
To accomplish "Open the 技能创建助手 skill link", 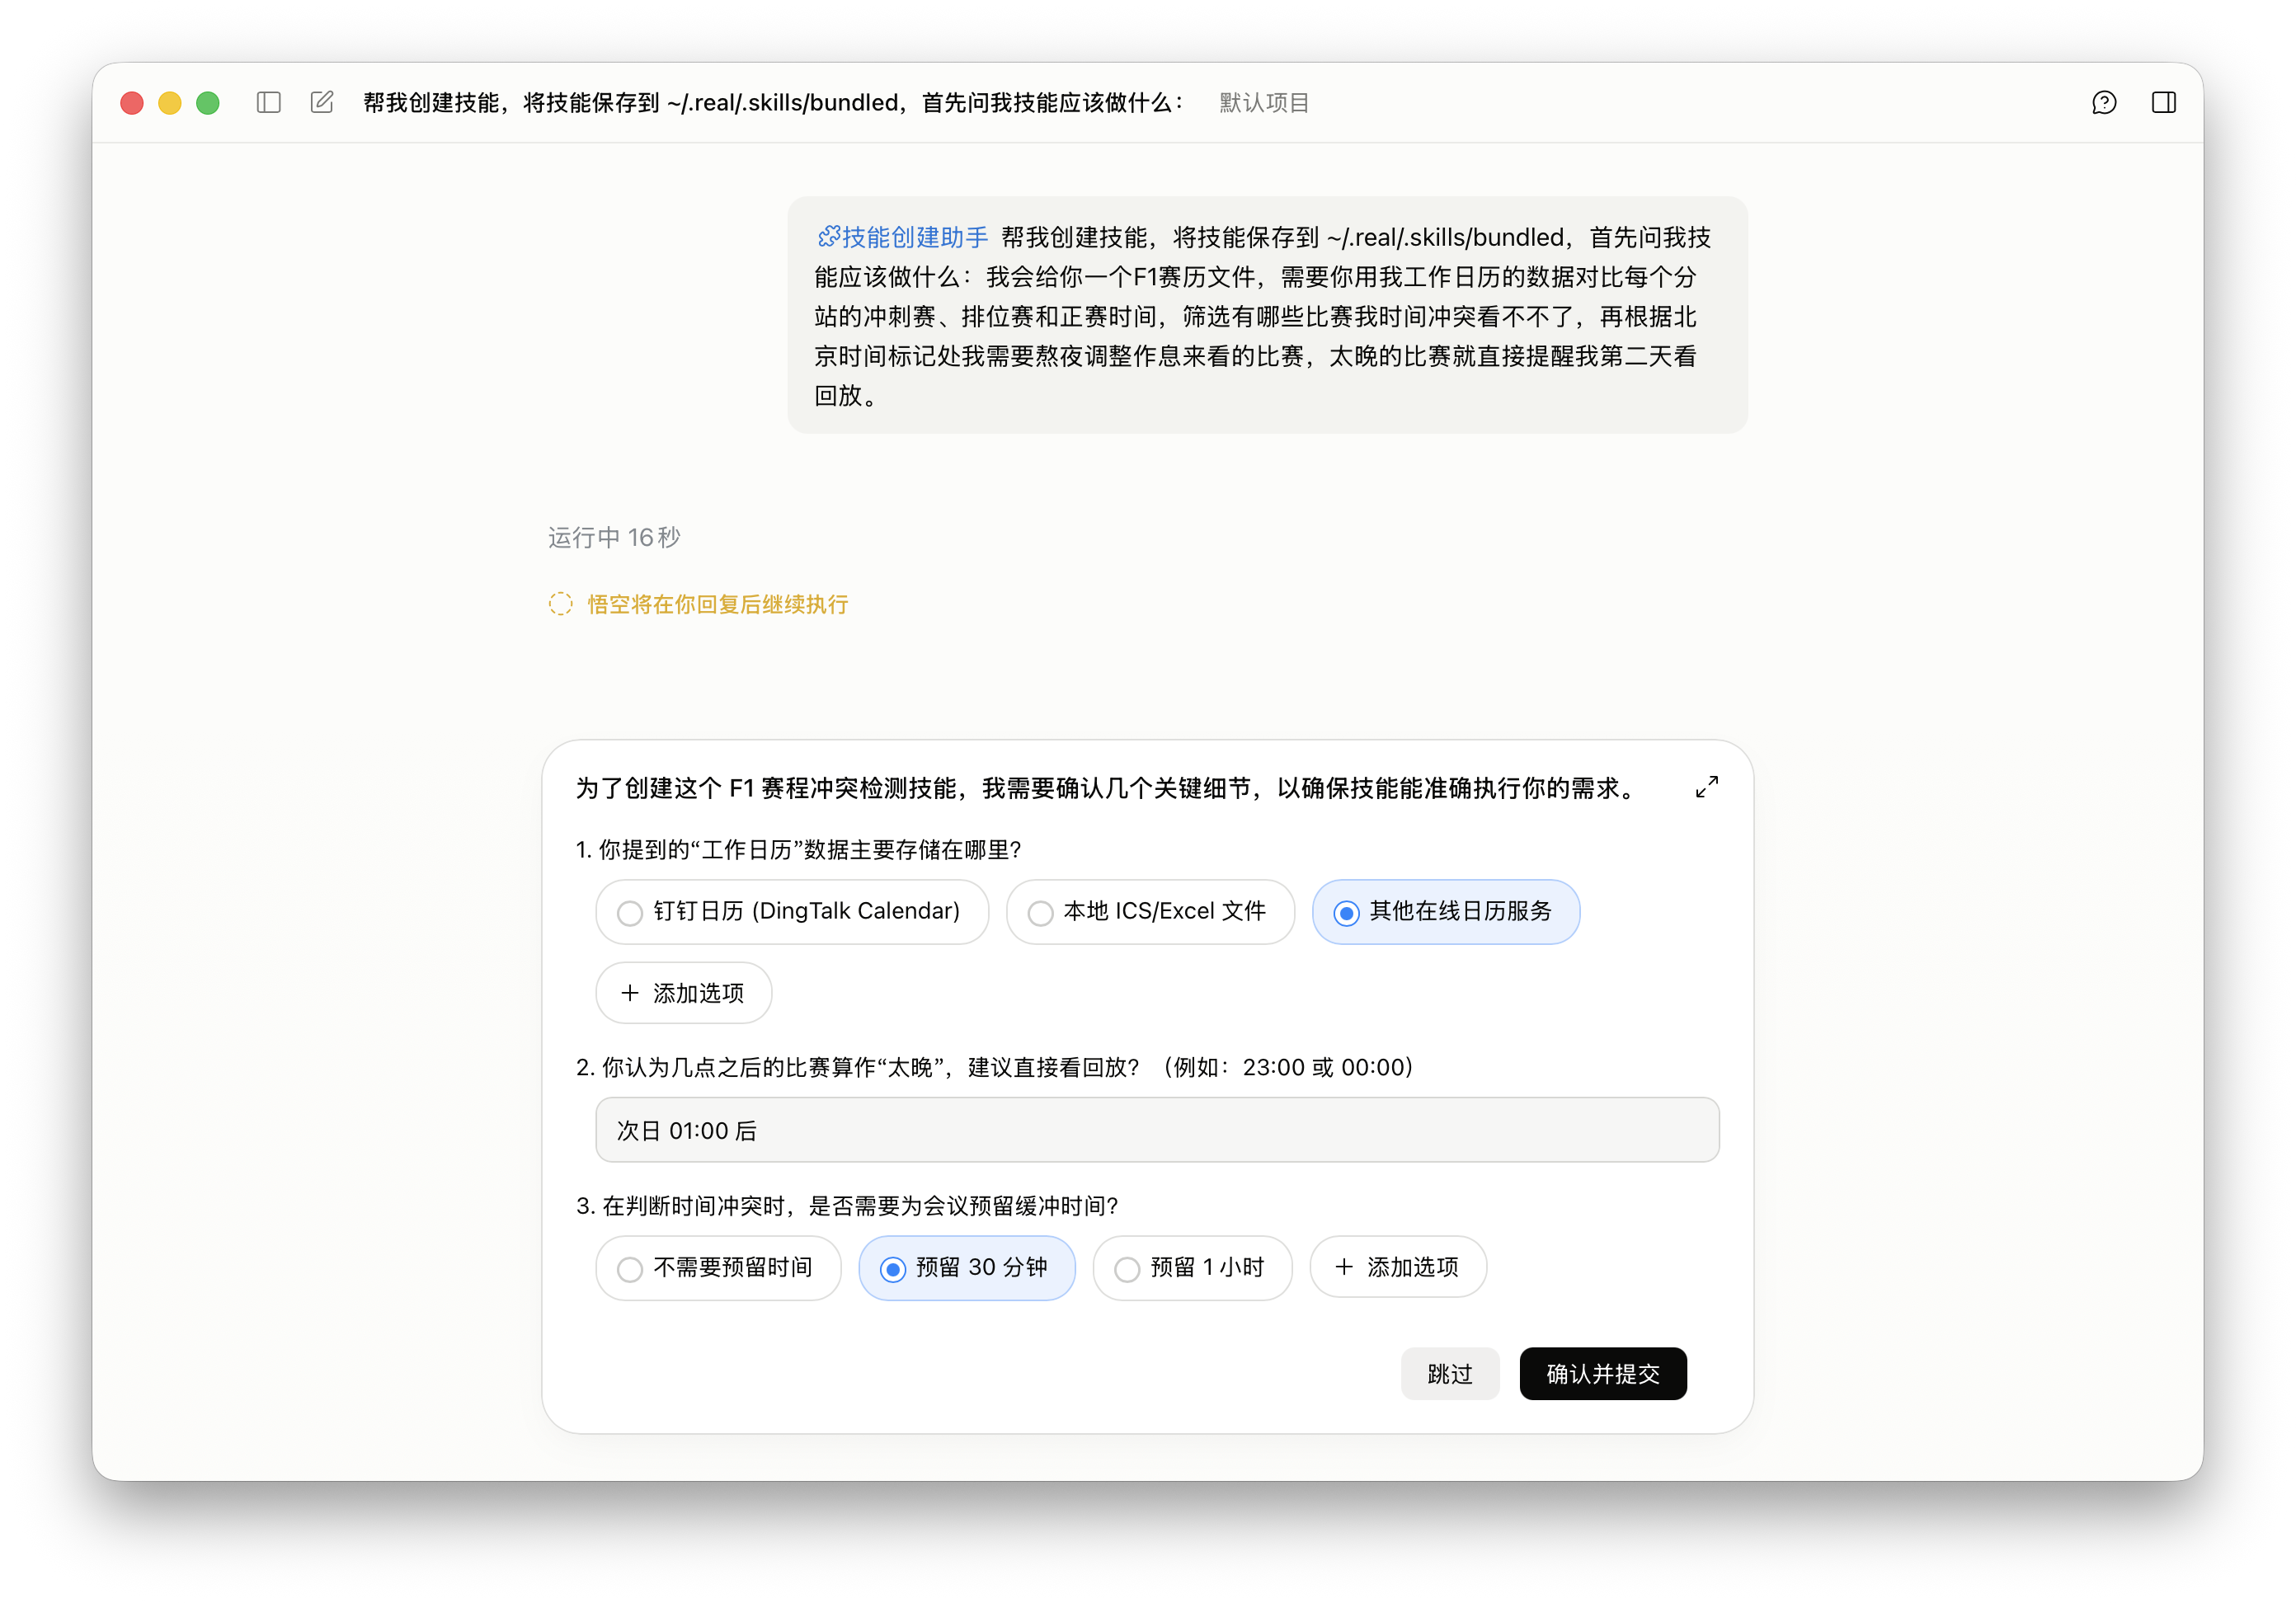I will click(903, 237).
